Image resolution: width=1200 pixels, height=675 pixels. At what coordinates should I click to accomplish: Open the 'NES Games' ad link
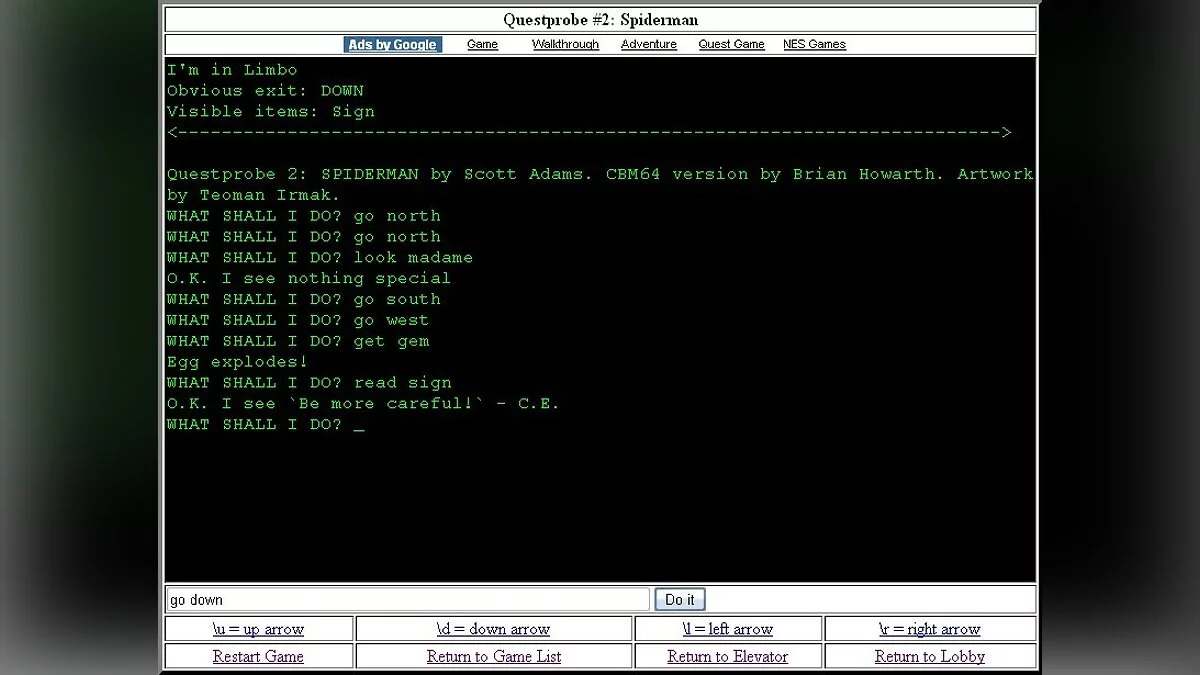click(814, 44)
